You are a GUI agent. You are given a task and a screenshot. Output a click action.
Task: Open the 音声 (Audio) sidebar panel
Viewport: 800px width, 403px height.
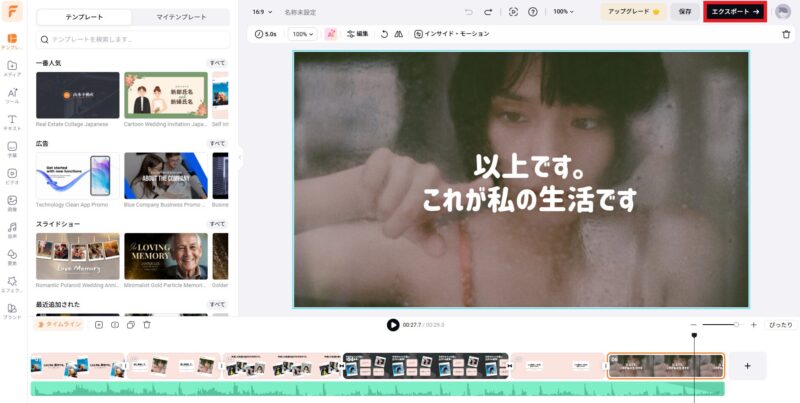click(x=12, y=231)
